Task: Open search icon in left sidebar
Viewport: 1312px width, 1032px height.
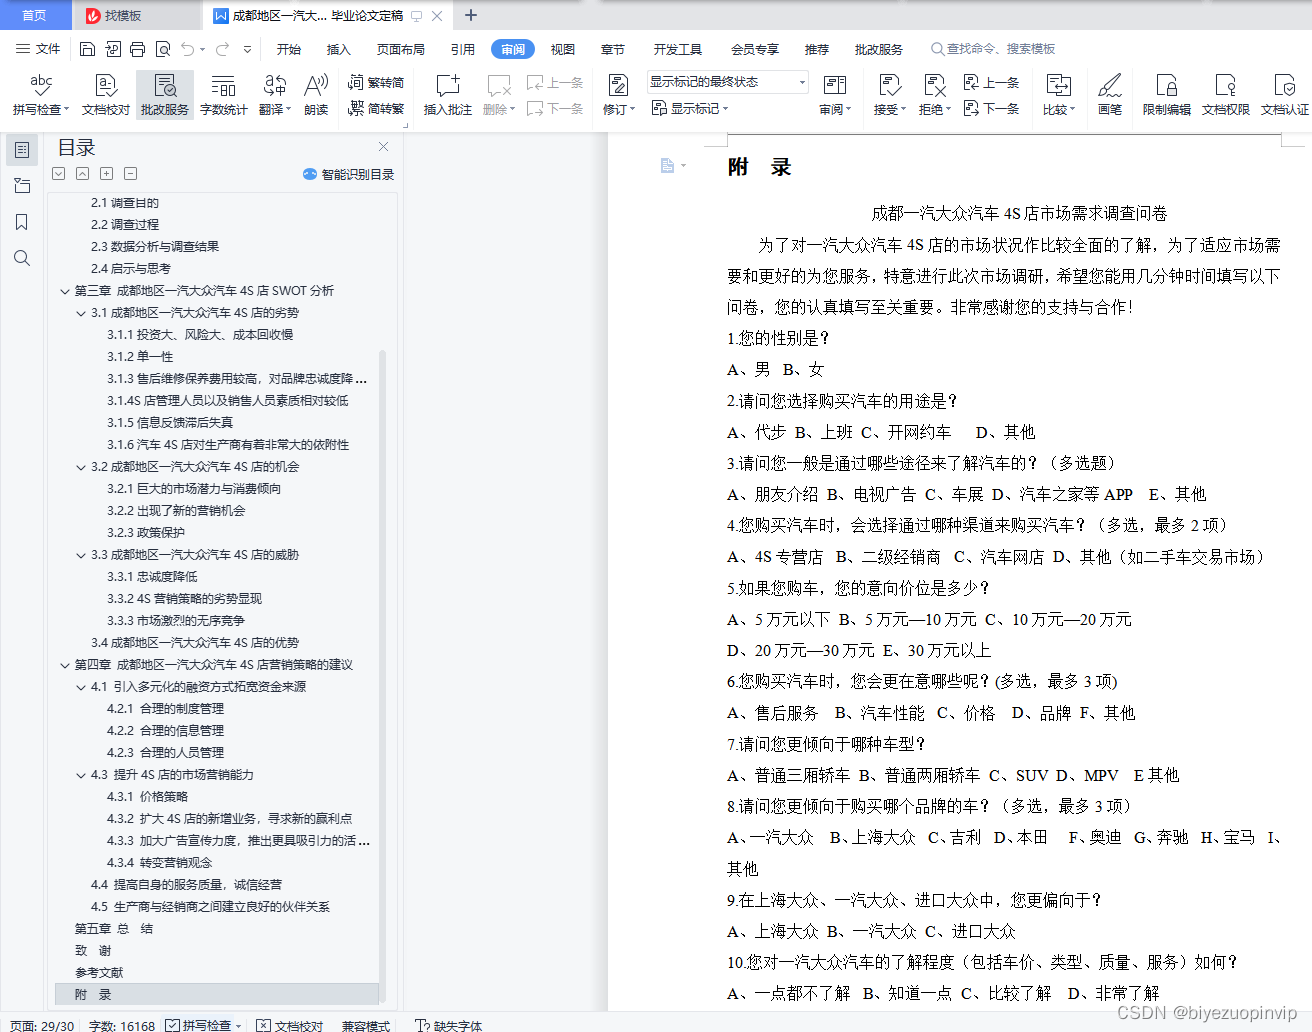Action: click(22, 258)
